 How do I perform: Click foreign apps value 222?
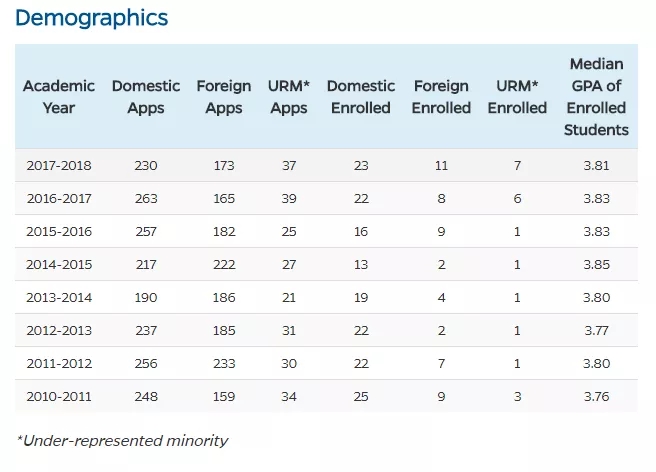tap(224, 264)
